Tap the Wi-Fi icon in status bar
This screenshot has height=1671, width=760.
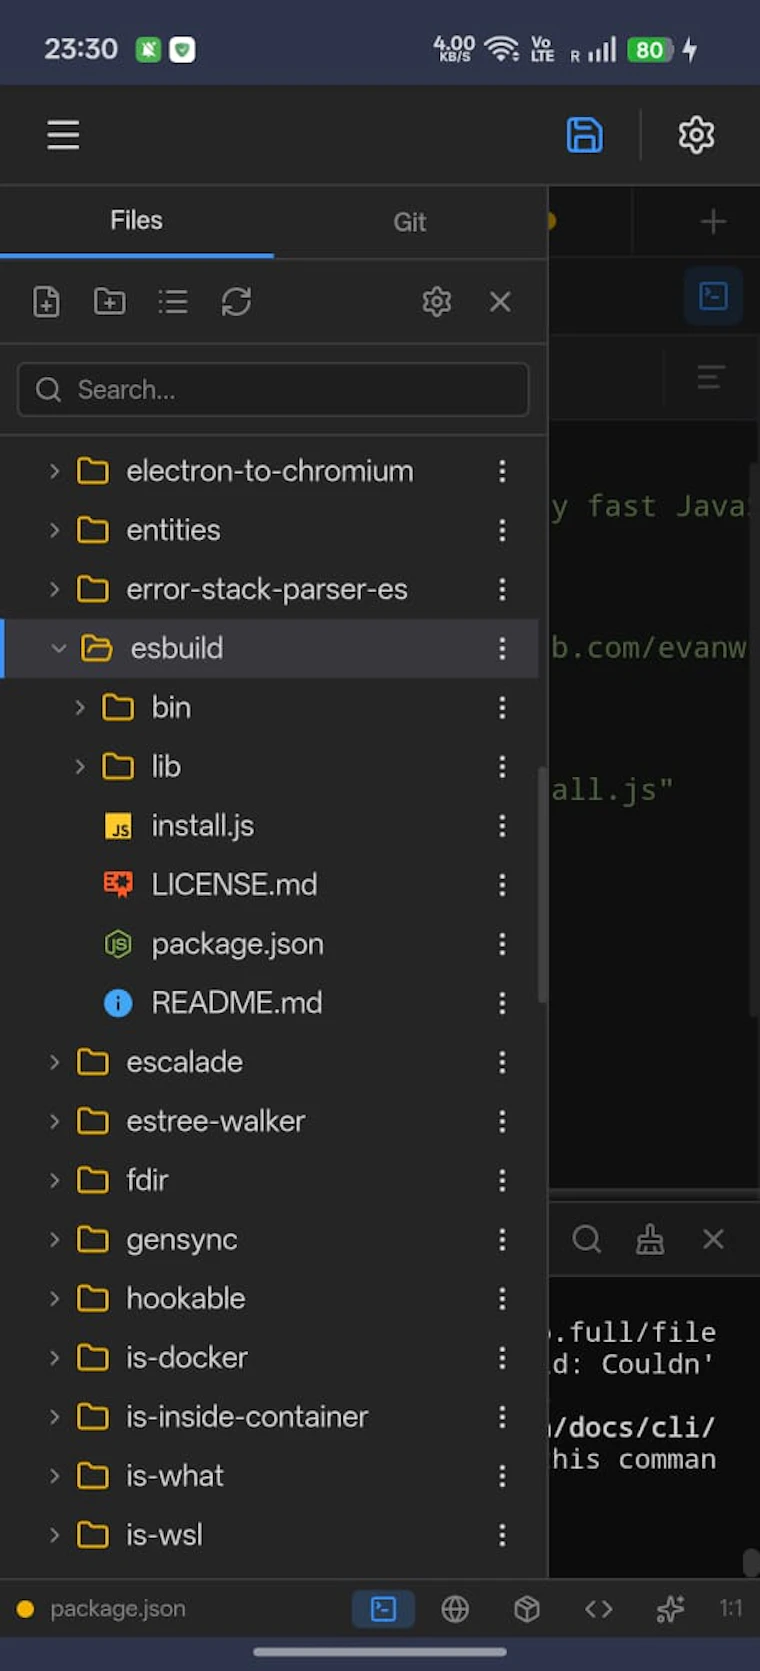pos(501,49)
